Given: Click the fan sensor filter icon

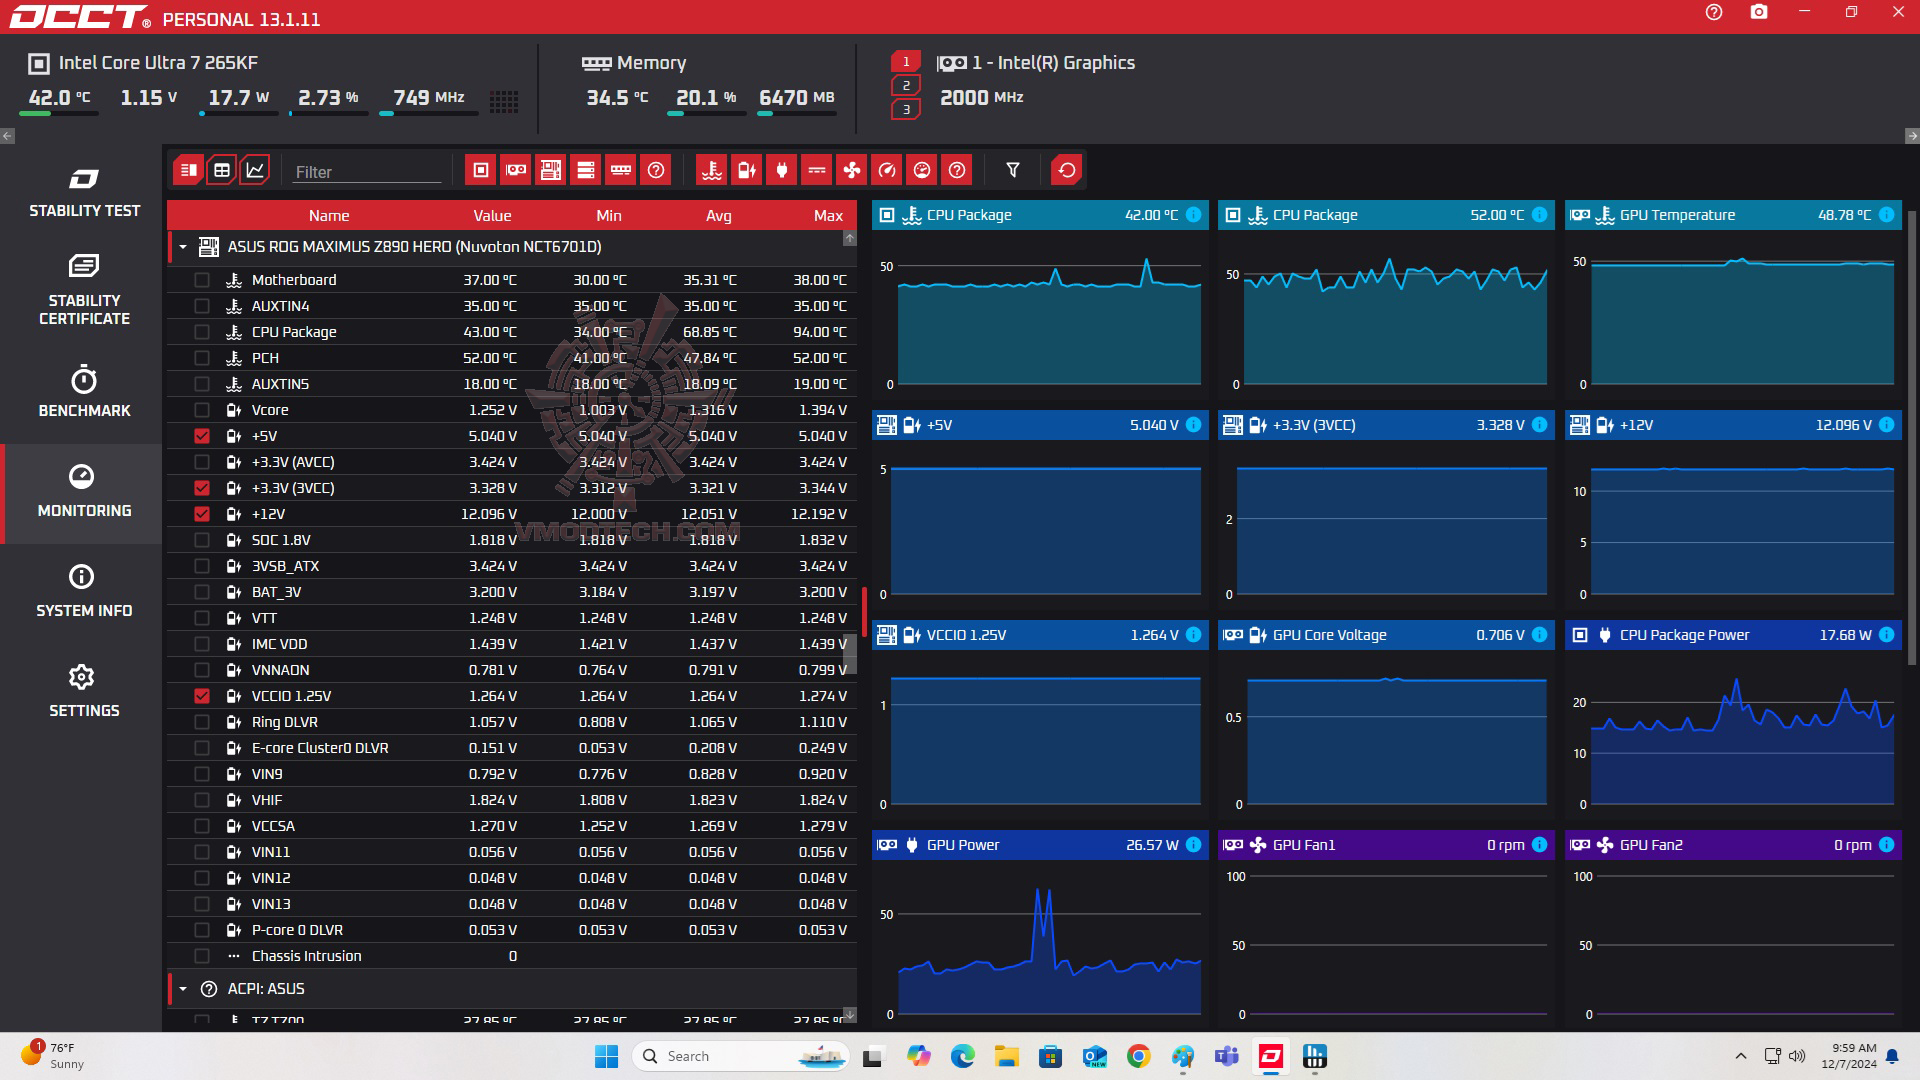Looking at the screenshot, I should [852, 170].
